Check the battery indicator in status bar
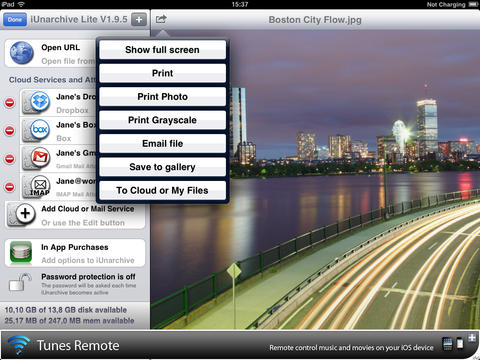Viewport: 480px width, 360px height. [473, 4]
